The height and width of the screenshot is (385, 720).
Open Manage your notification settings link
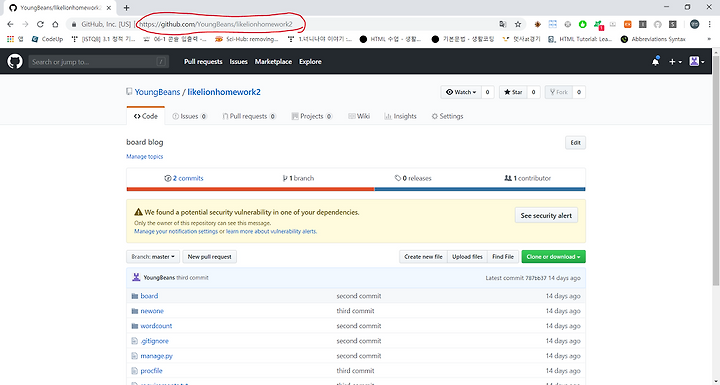(x=176, y=231)
